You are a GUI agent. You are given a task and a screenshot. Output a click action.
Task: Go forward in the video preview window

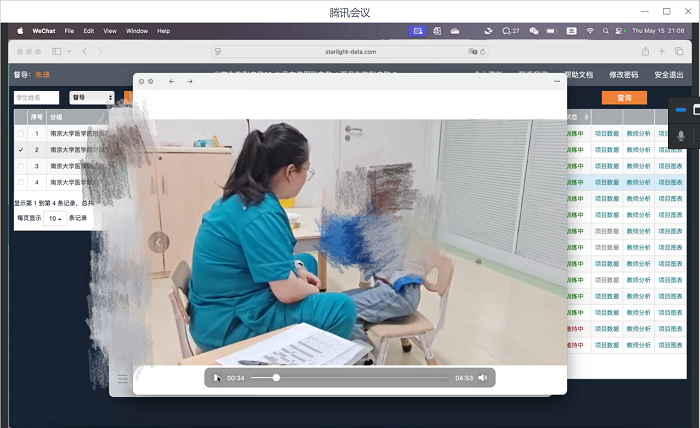[x=190, y=82]
